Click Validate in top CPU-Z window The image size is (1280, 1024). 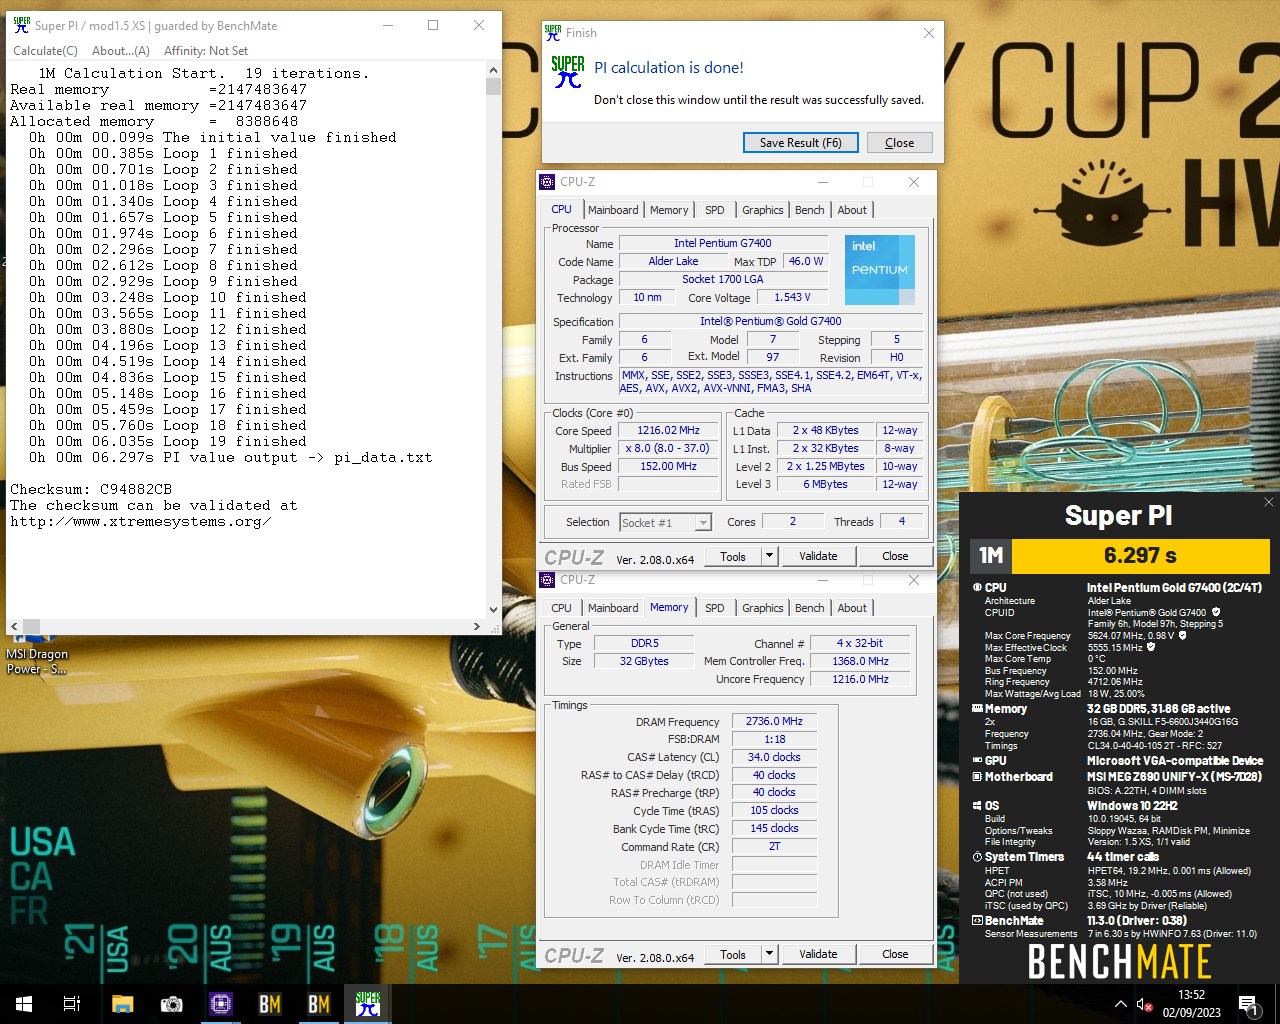(818, 557)
